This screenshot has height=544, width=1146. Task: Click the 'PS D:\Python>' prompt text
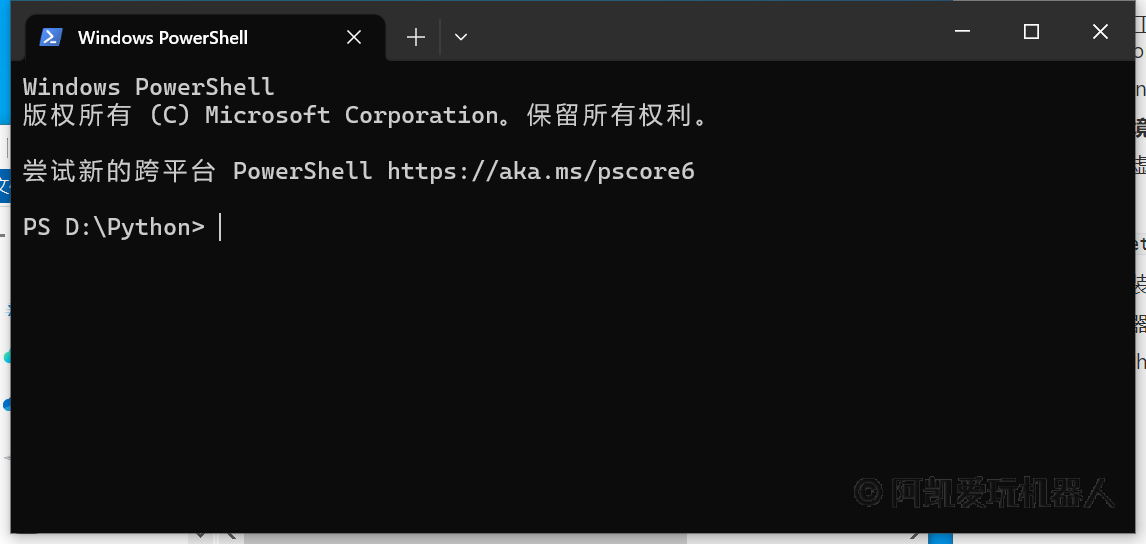(113, 227)
